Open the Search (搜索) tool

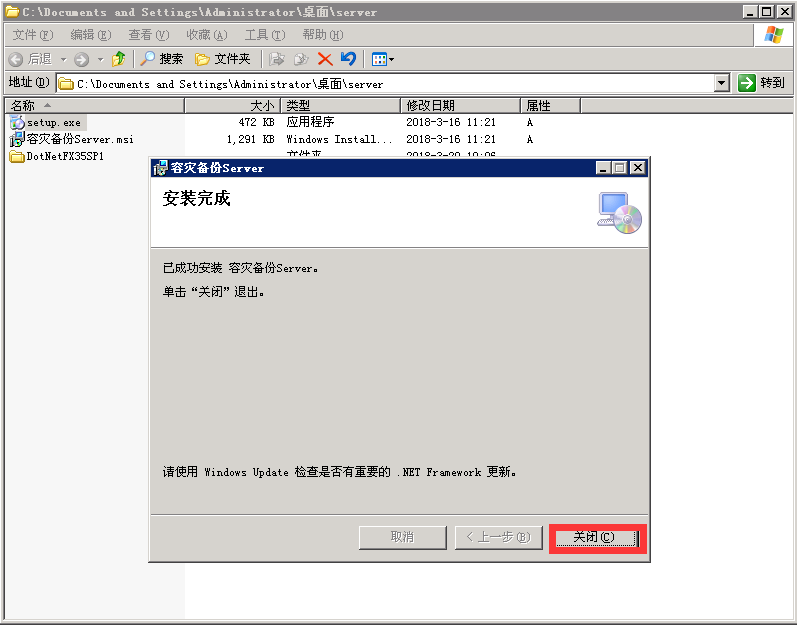tap(161, 59)
